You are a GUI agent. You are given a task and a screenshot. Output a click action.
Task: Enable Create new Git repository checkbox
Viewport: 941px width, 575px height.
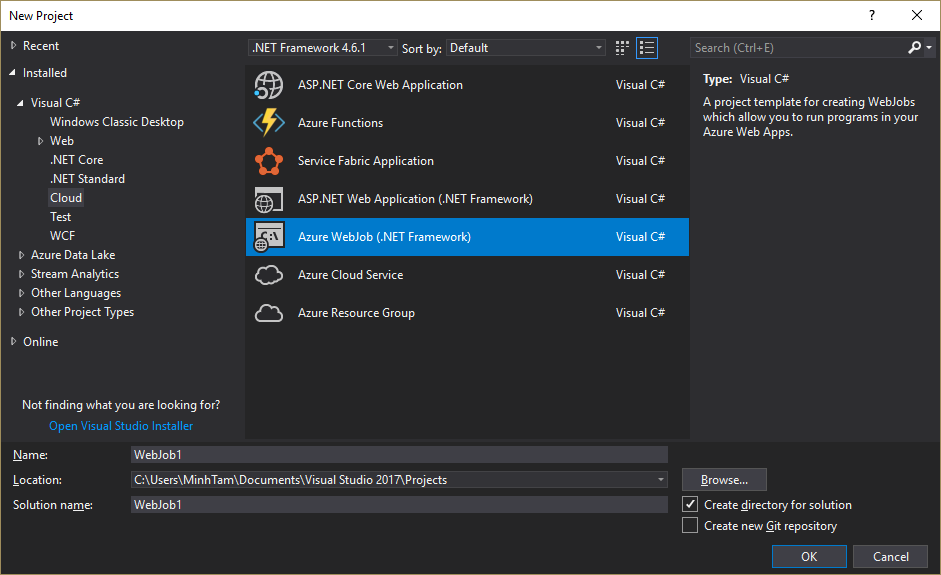690,525
